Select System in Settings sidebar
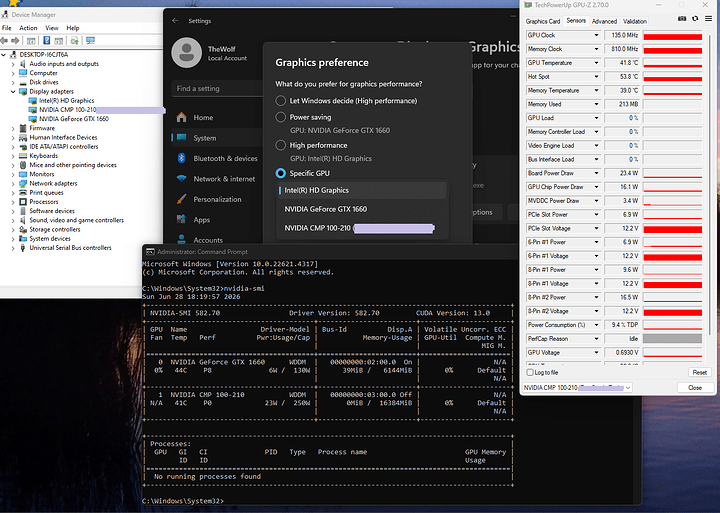The height and width of the screenshot is (513, 720). 217,138
